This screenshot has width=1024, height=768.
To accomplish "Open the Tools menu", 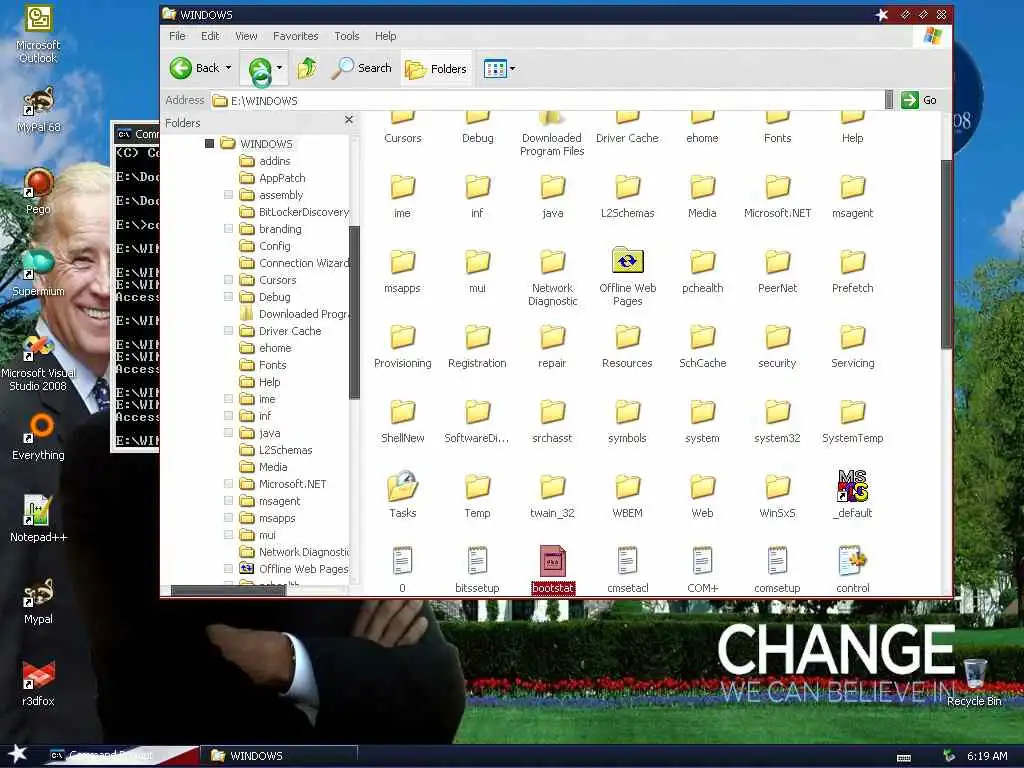I will (347, 36).
